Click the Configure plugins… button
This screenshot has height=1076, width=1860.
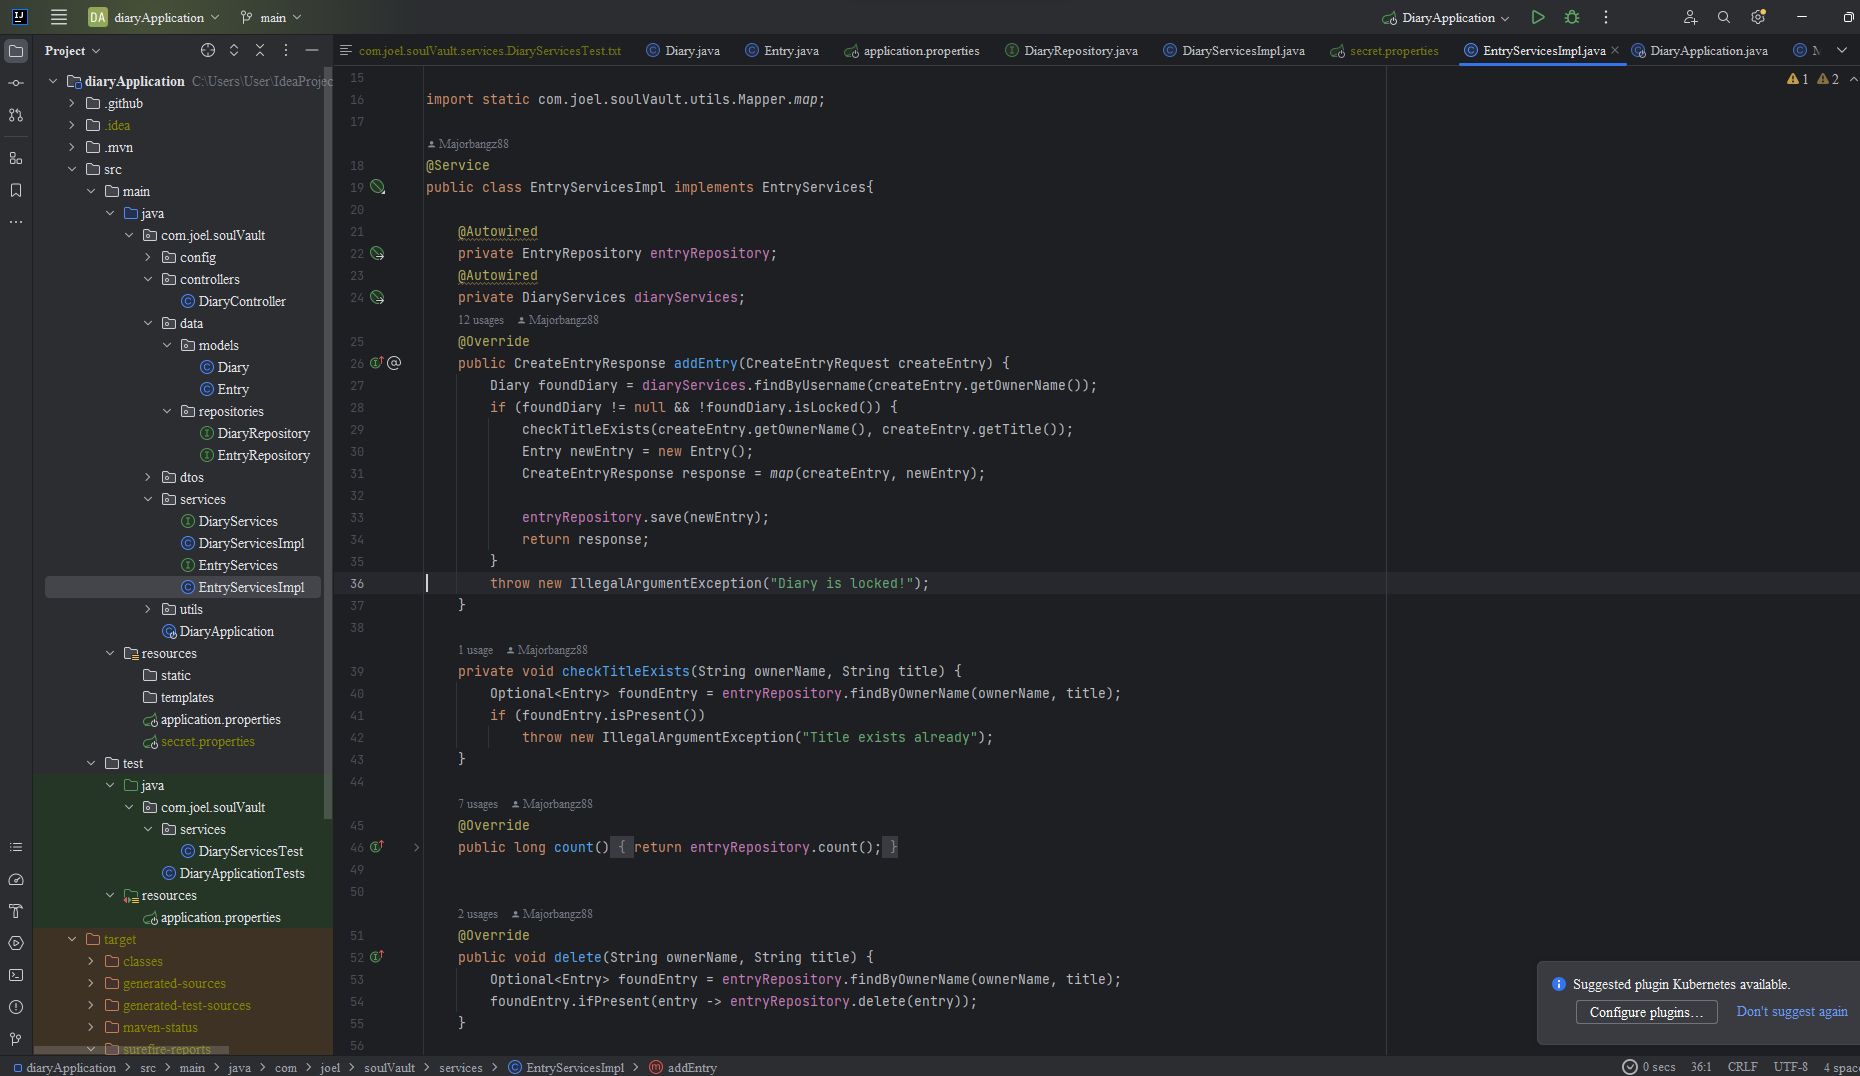[x=1646, y=1012]
